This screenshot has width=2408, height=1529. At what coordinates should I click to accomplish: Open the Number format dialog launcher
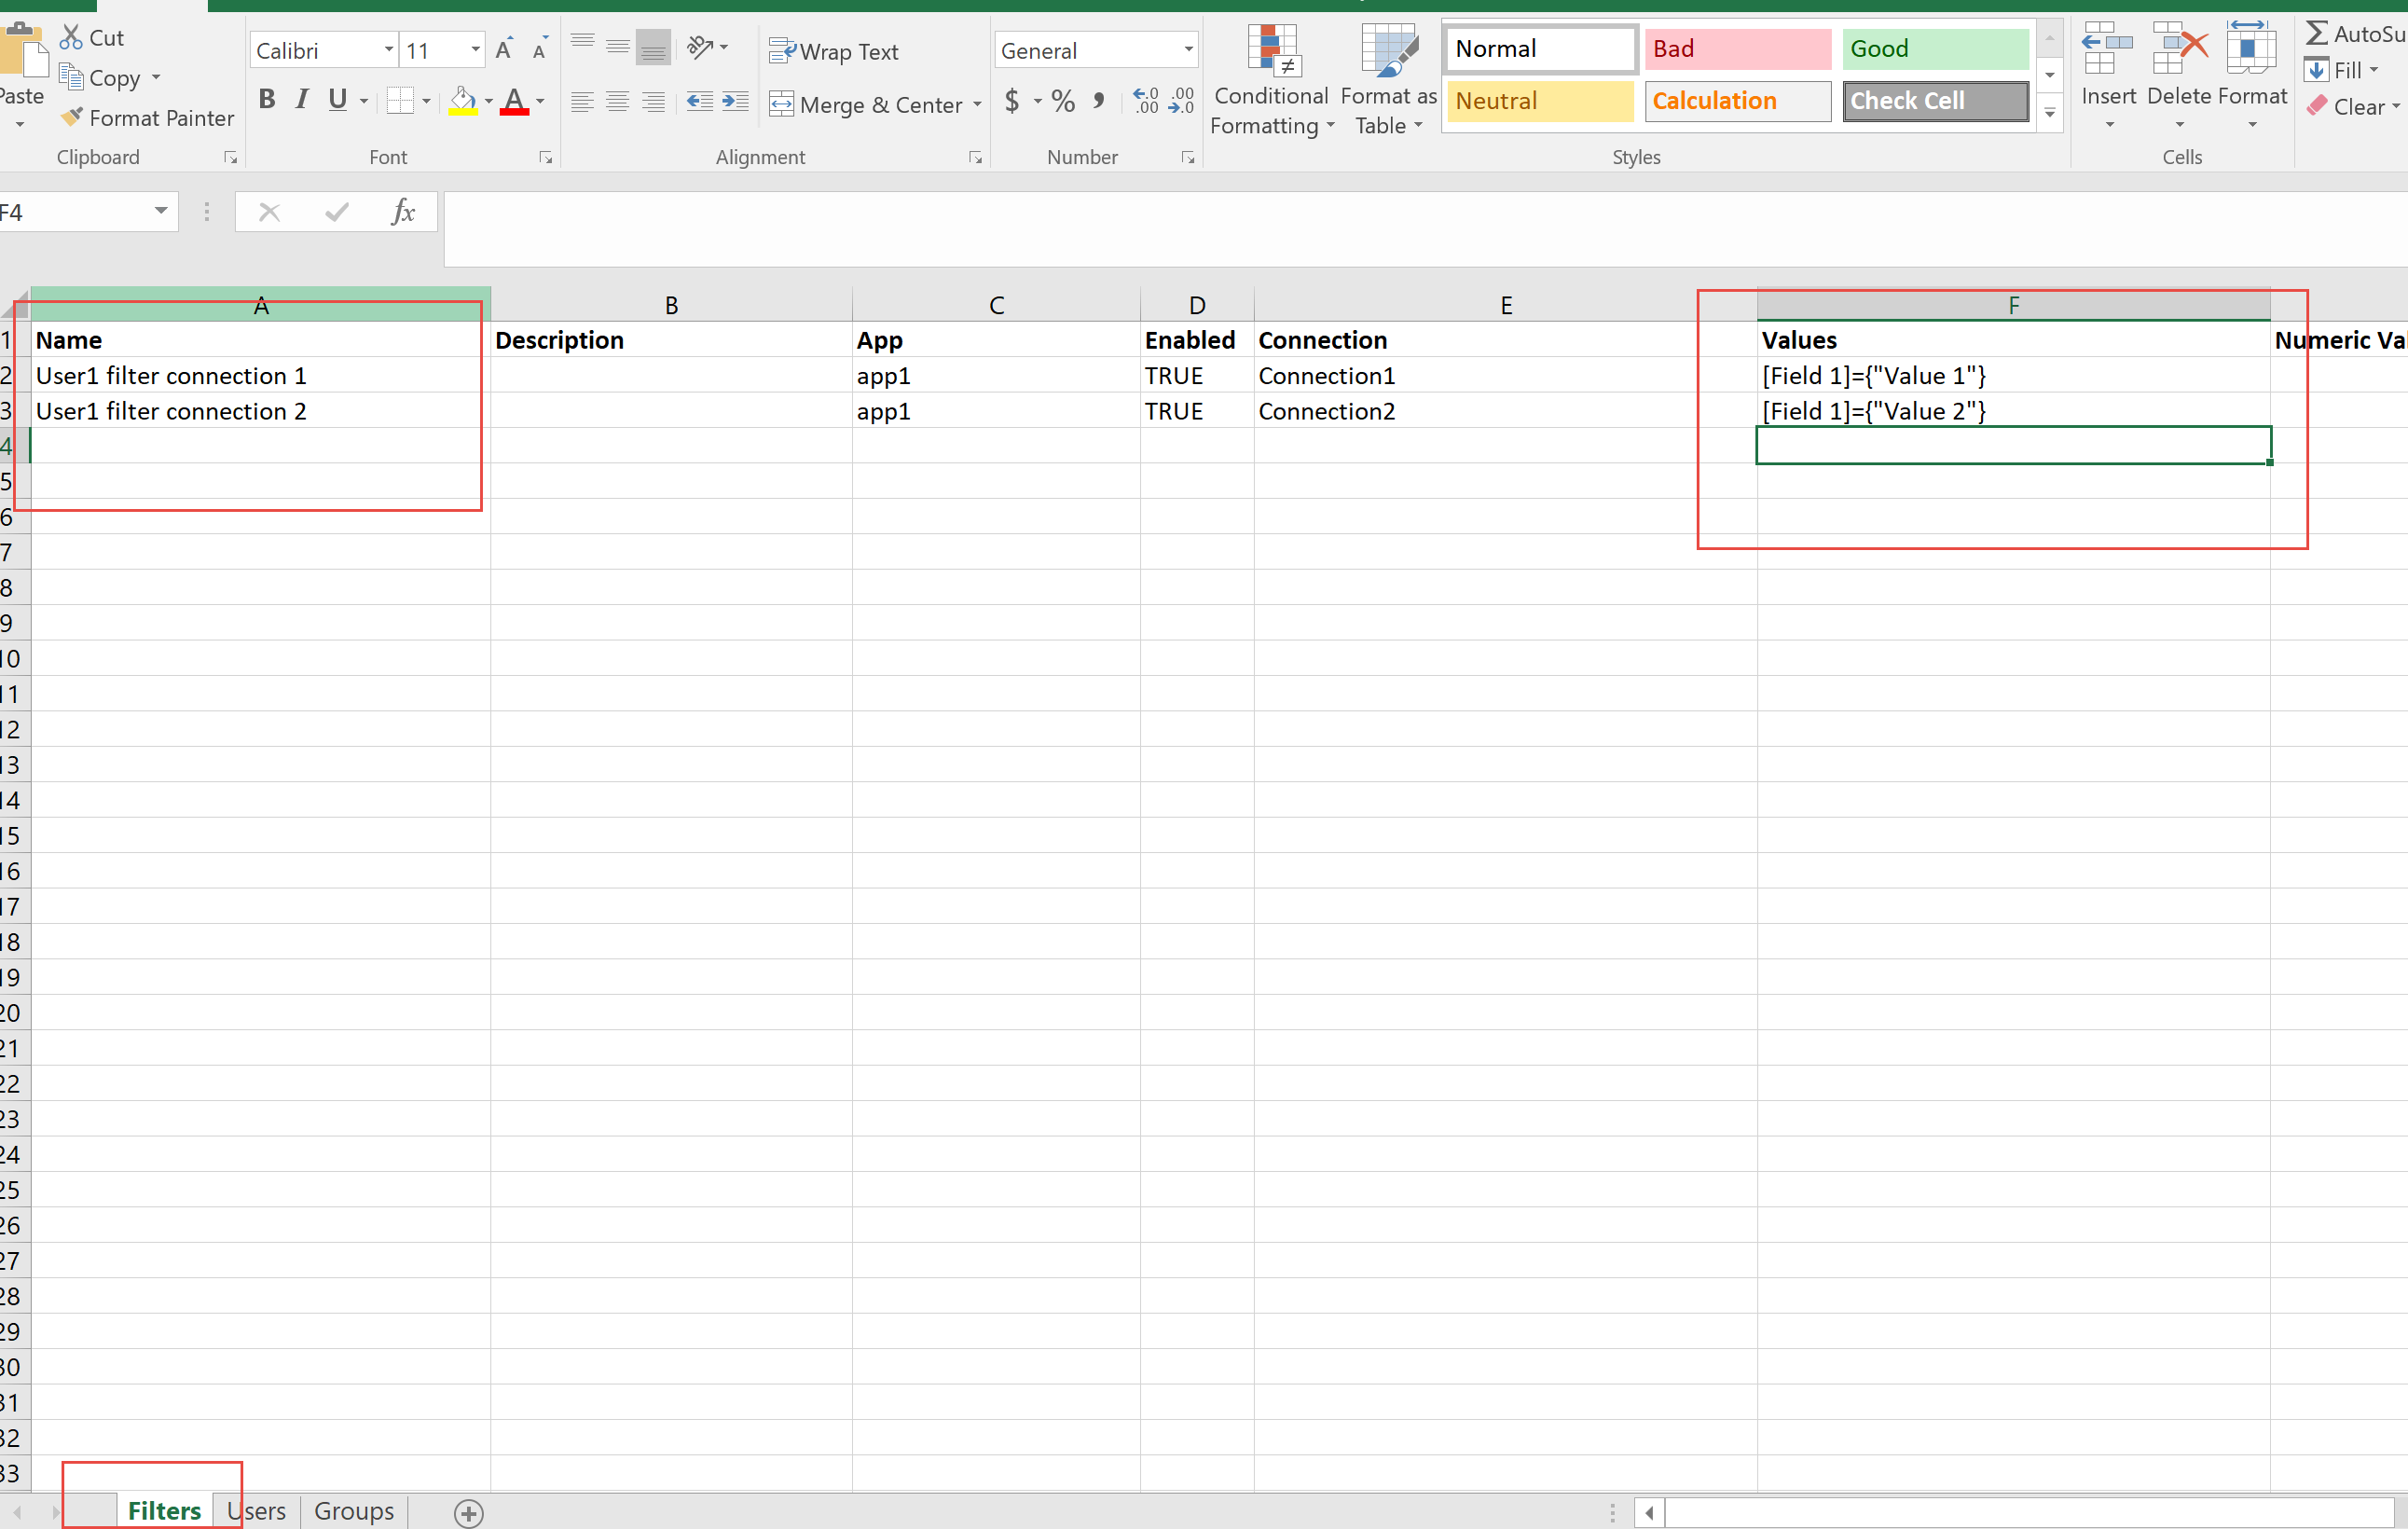[1188, 157]
